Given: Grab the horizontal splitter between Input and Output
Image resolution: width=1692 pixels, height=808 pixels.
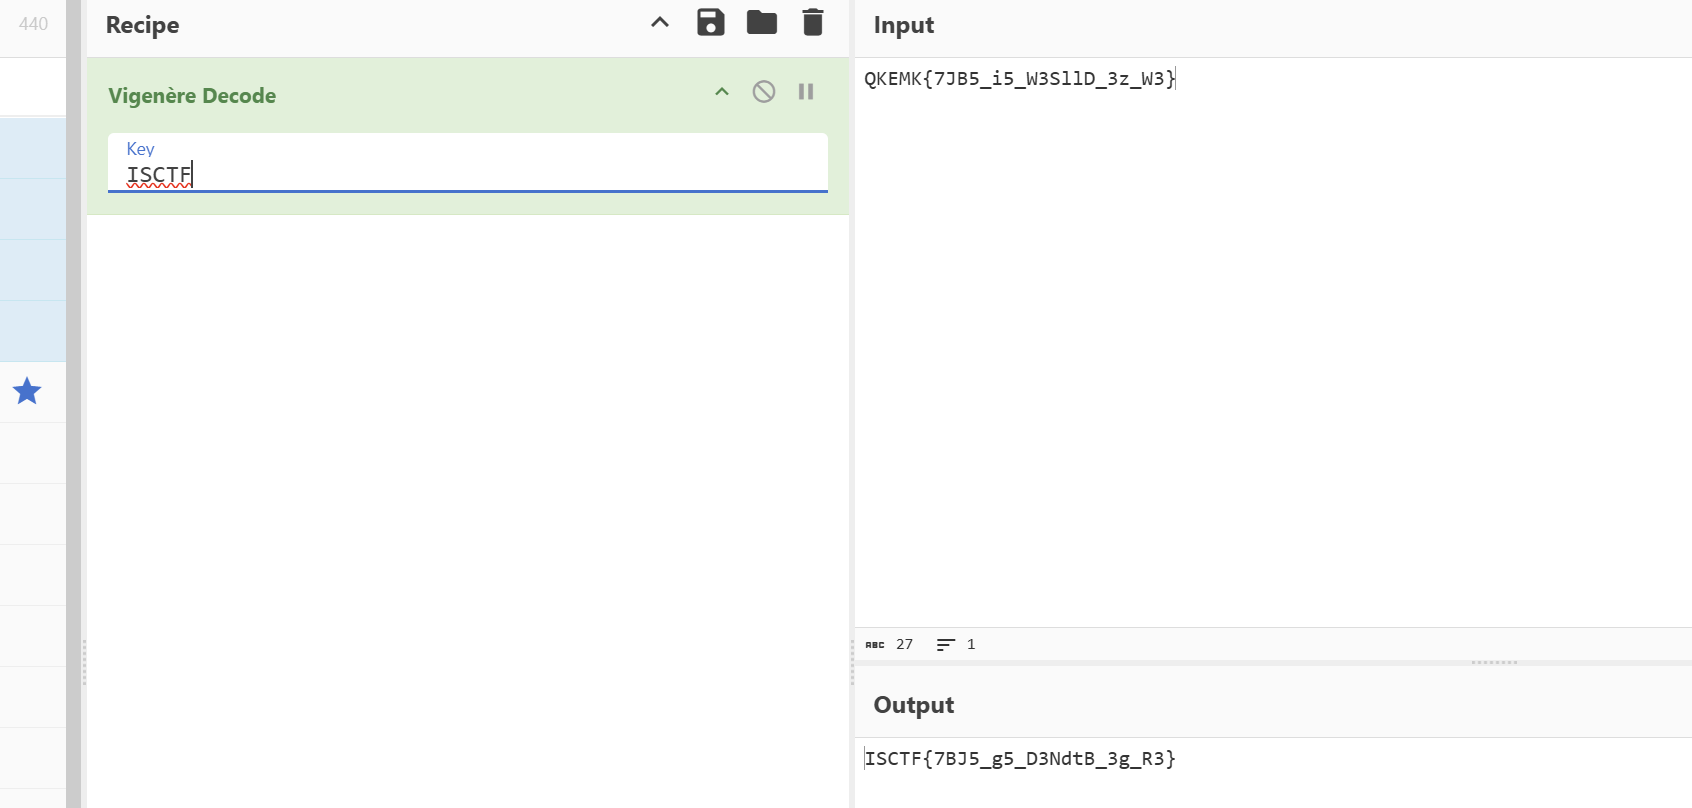Looking at the screenshot, I should (1494, 662).
